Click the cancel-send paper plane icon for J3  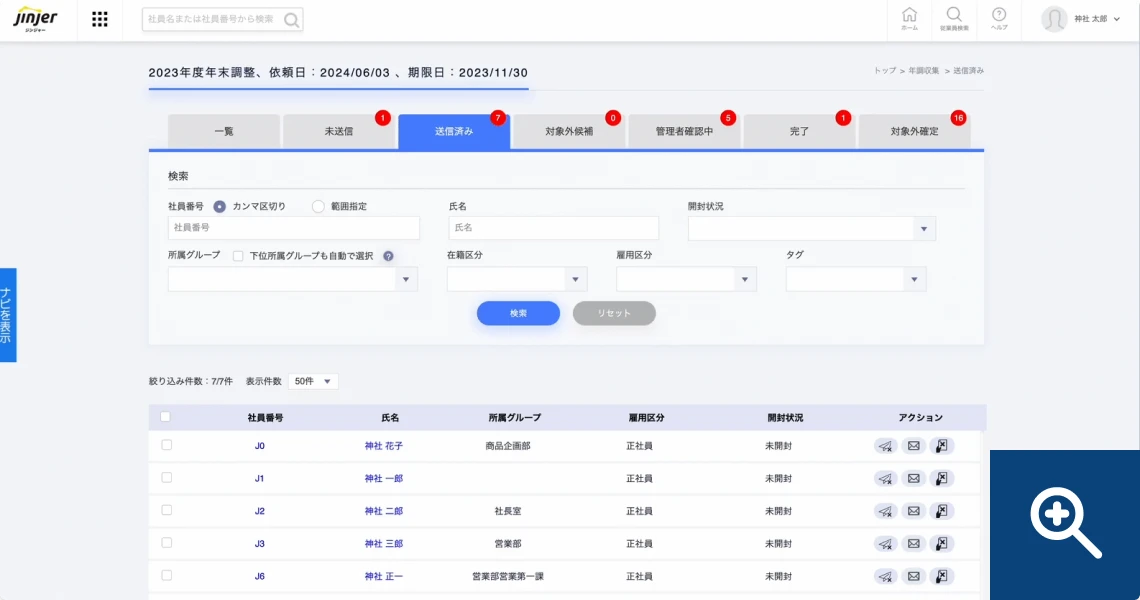[886, 544]
